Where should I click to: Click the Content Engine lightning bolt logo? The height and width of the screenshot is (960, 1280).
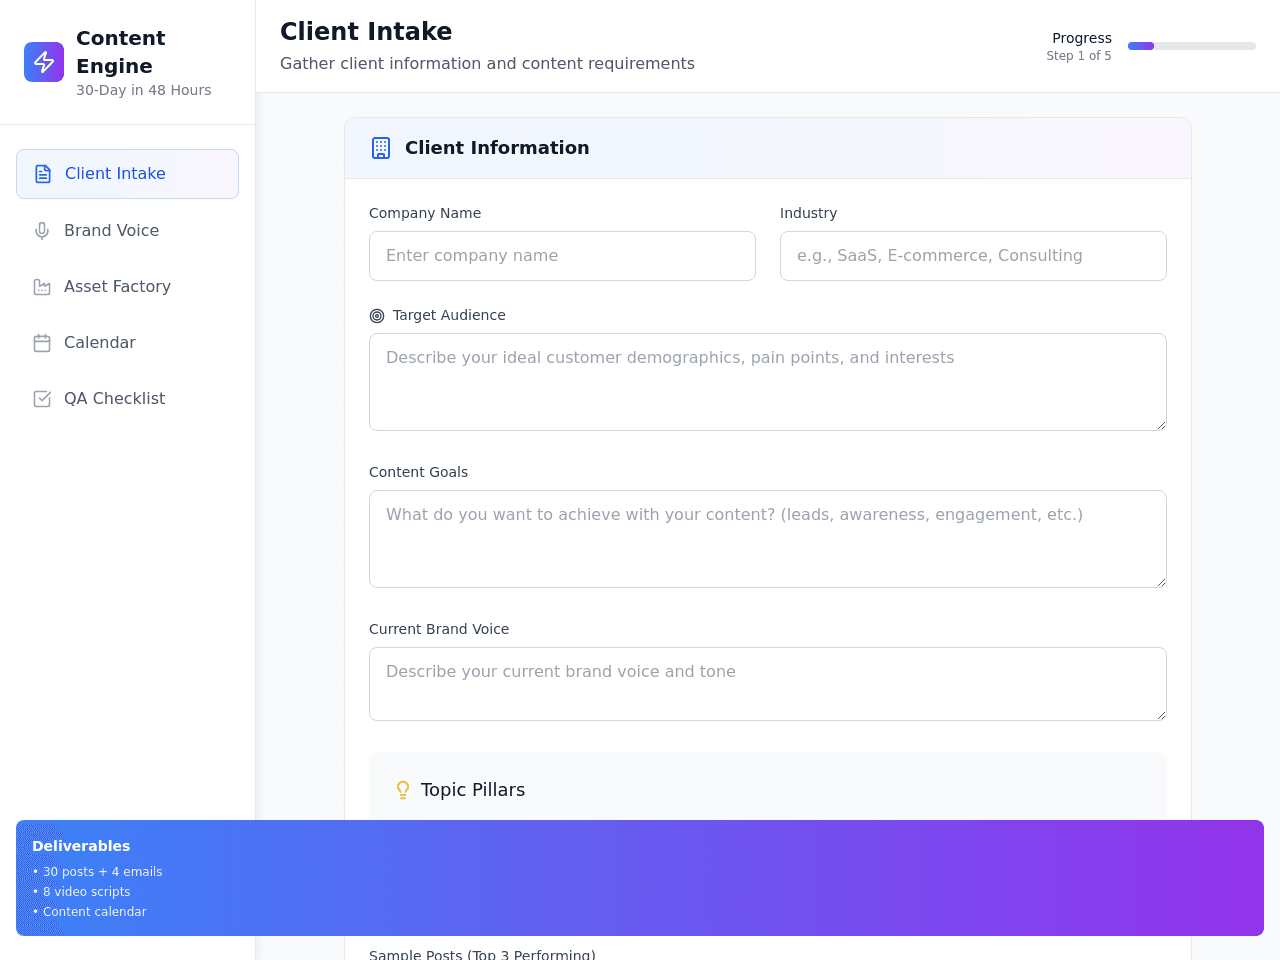coord(44,62)
